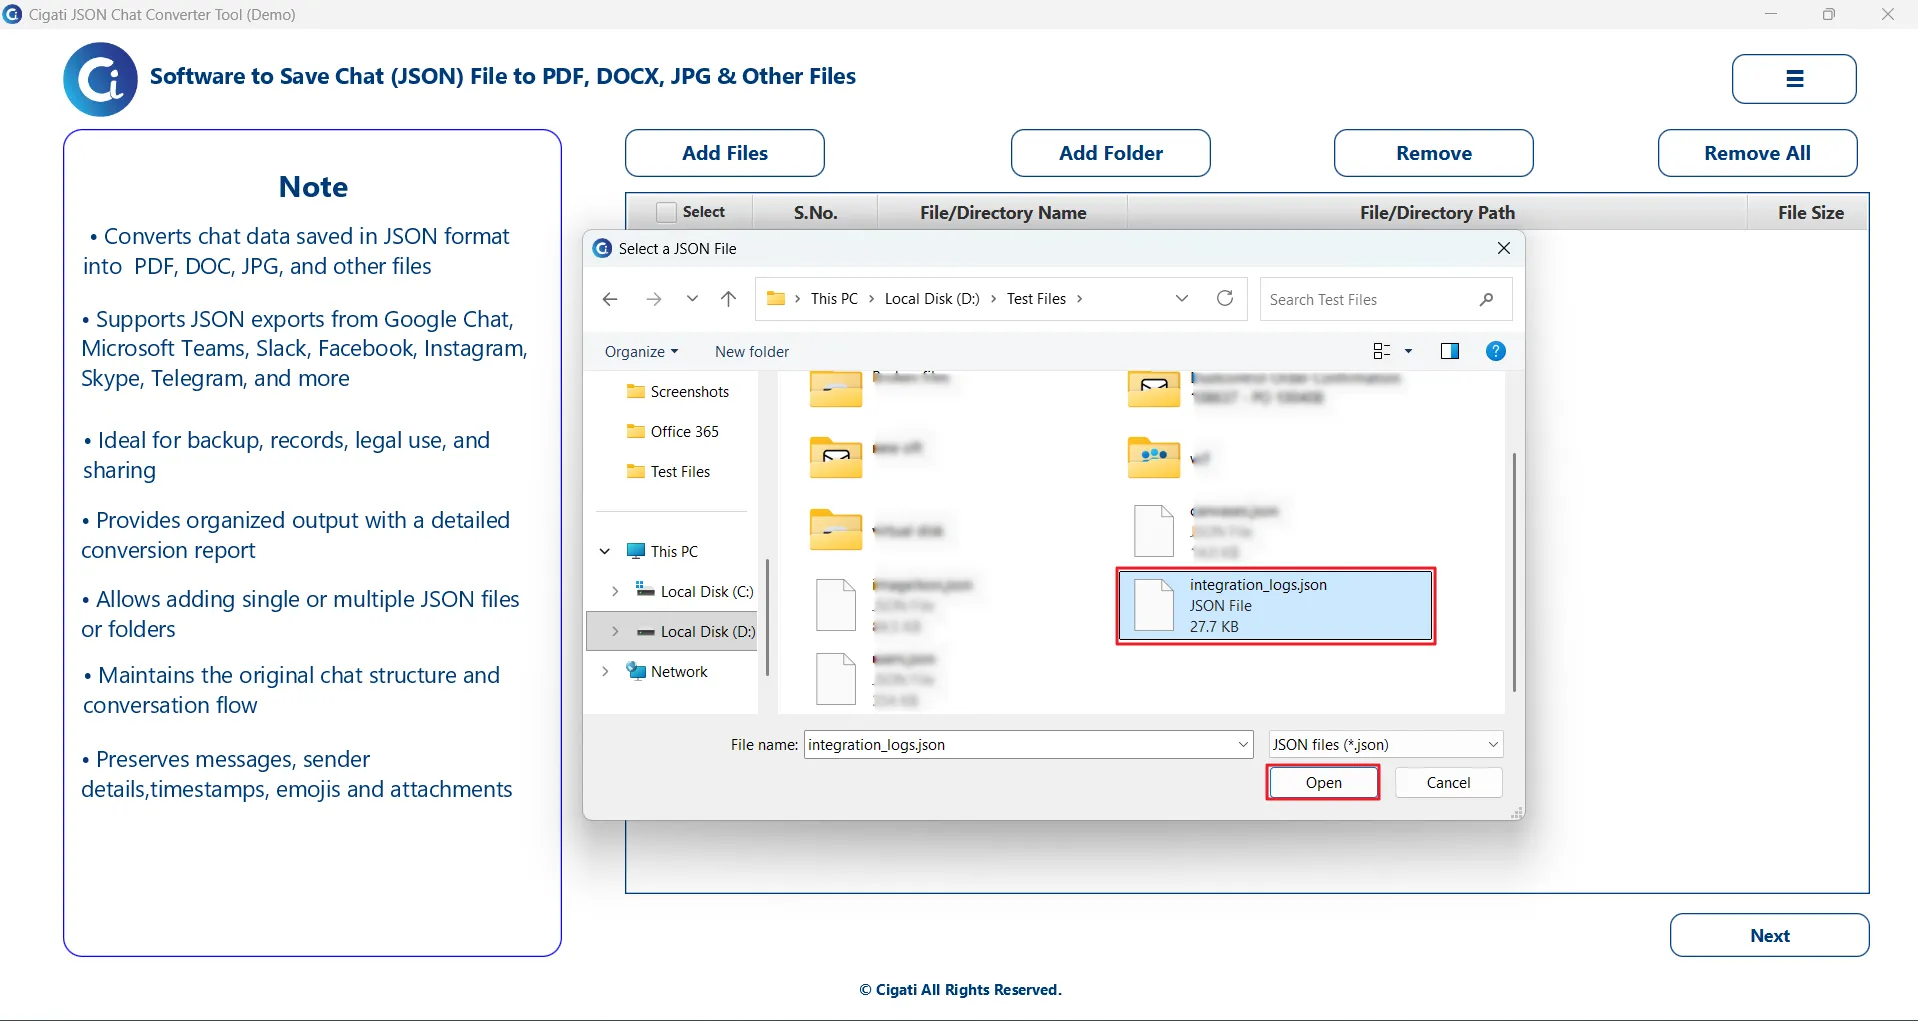1918x1021 pixels.
Task: Click the File name input field
Action: 1018,745
